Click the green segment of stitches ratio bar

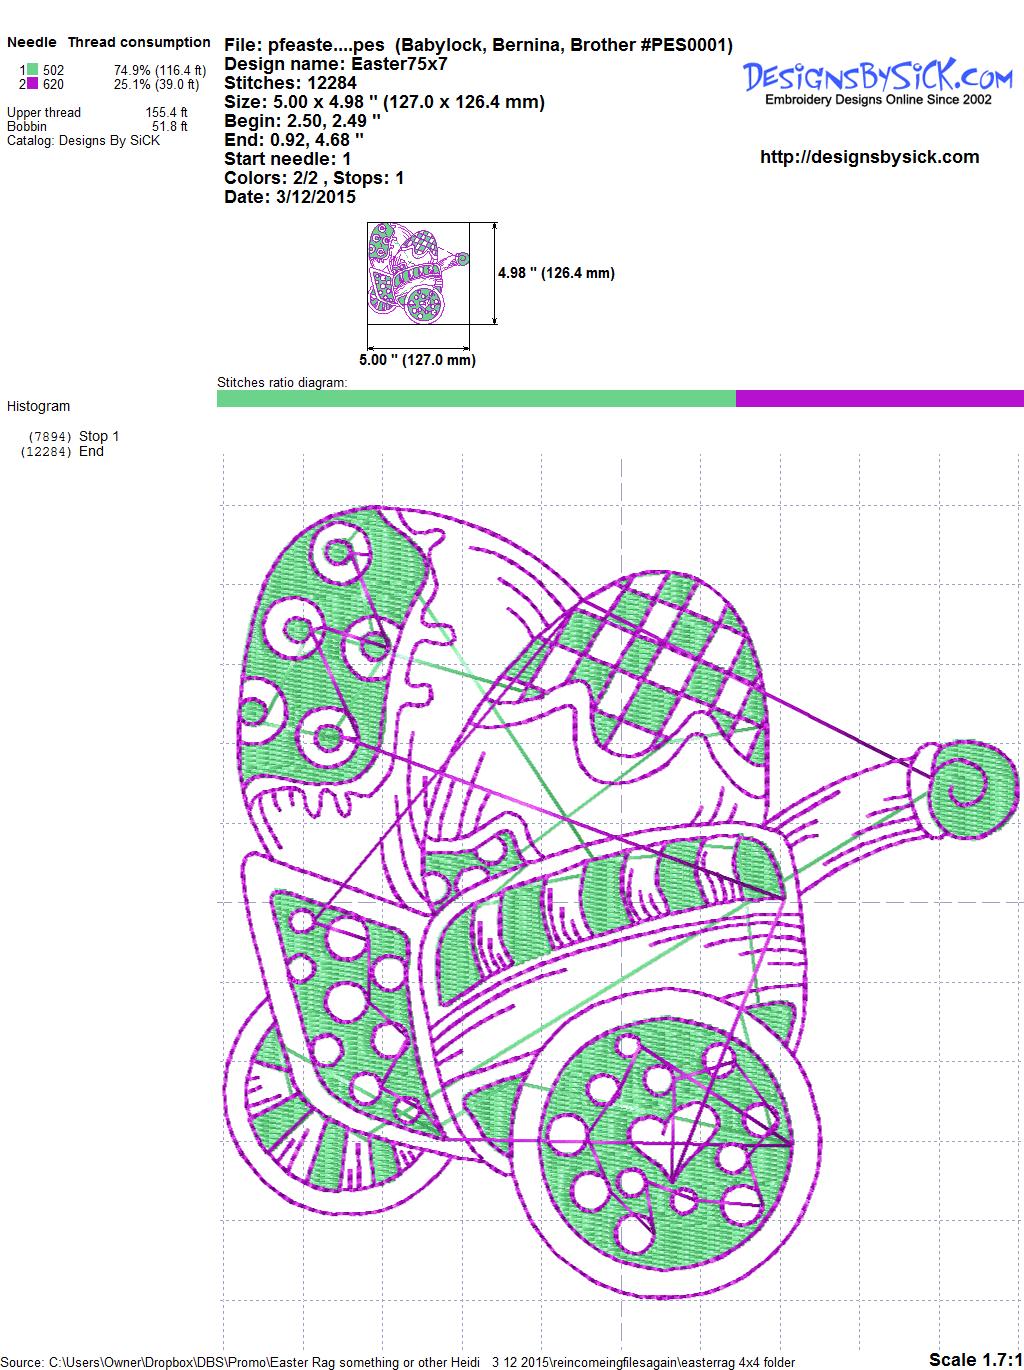pos(476,399)
